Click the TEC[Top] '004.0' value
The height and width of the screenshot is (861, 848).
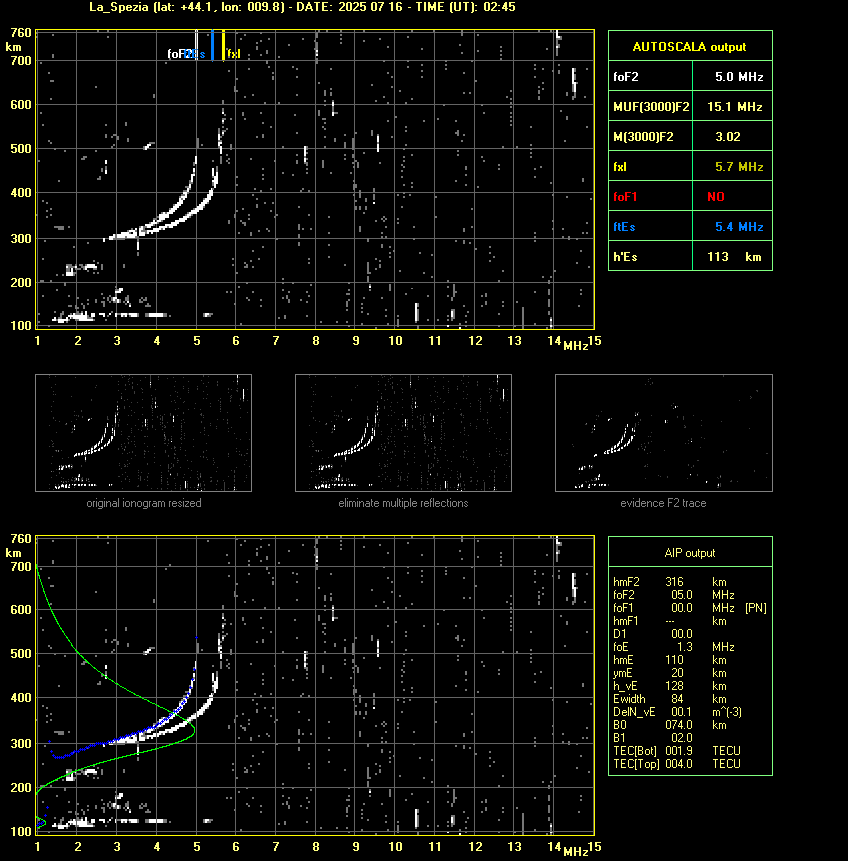(679, 764)
